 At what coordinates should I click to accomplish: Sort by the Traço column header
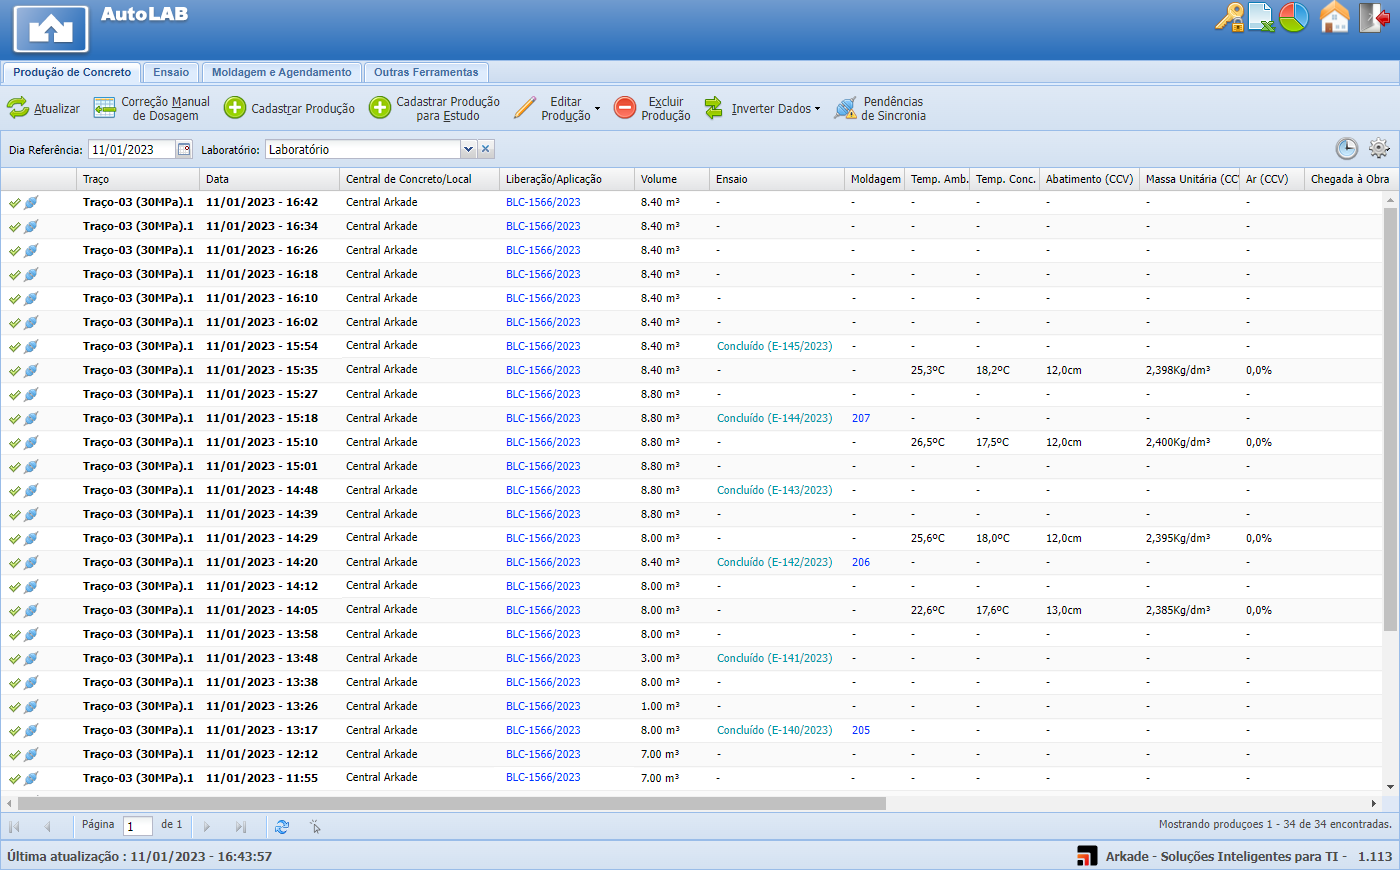coord(138,179)
